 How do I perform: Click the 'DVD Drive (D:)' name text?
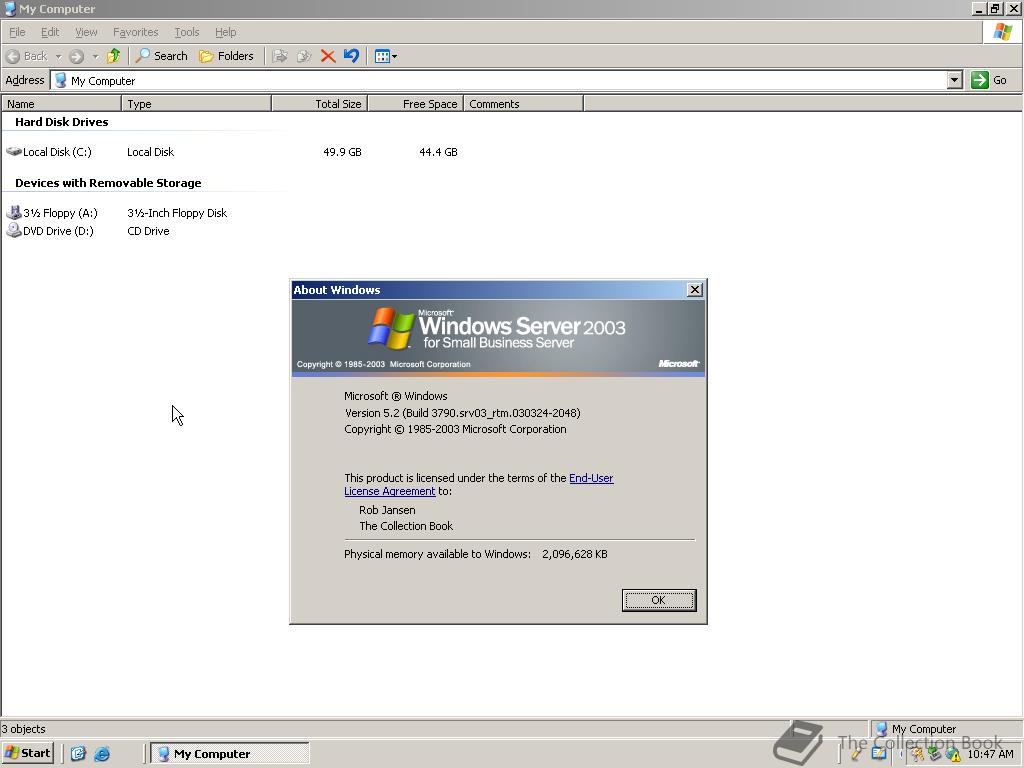58,231
